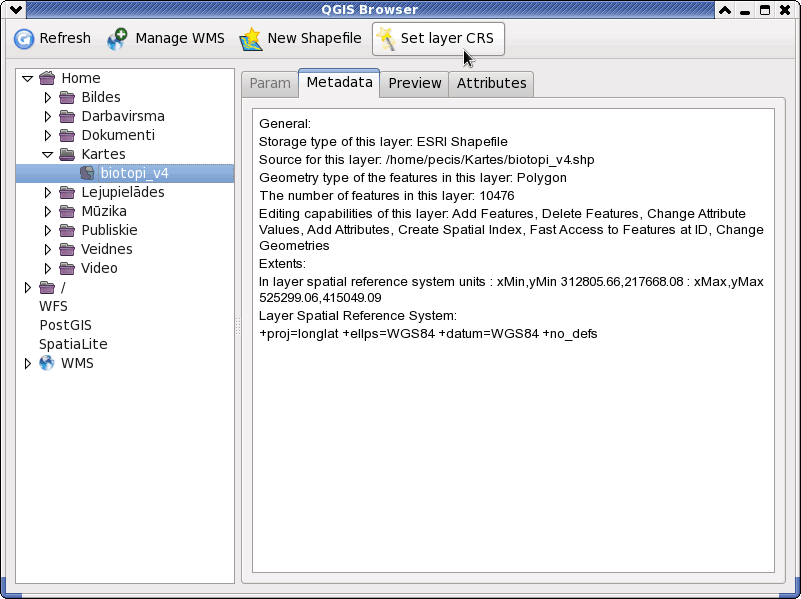The width and height of the screenshot is (801, 599).
Task: Switch to the Param tab
Action: click(x=270, y=84)
